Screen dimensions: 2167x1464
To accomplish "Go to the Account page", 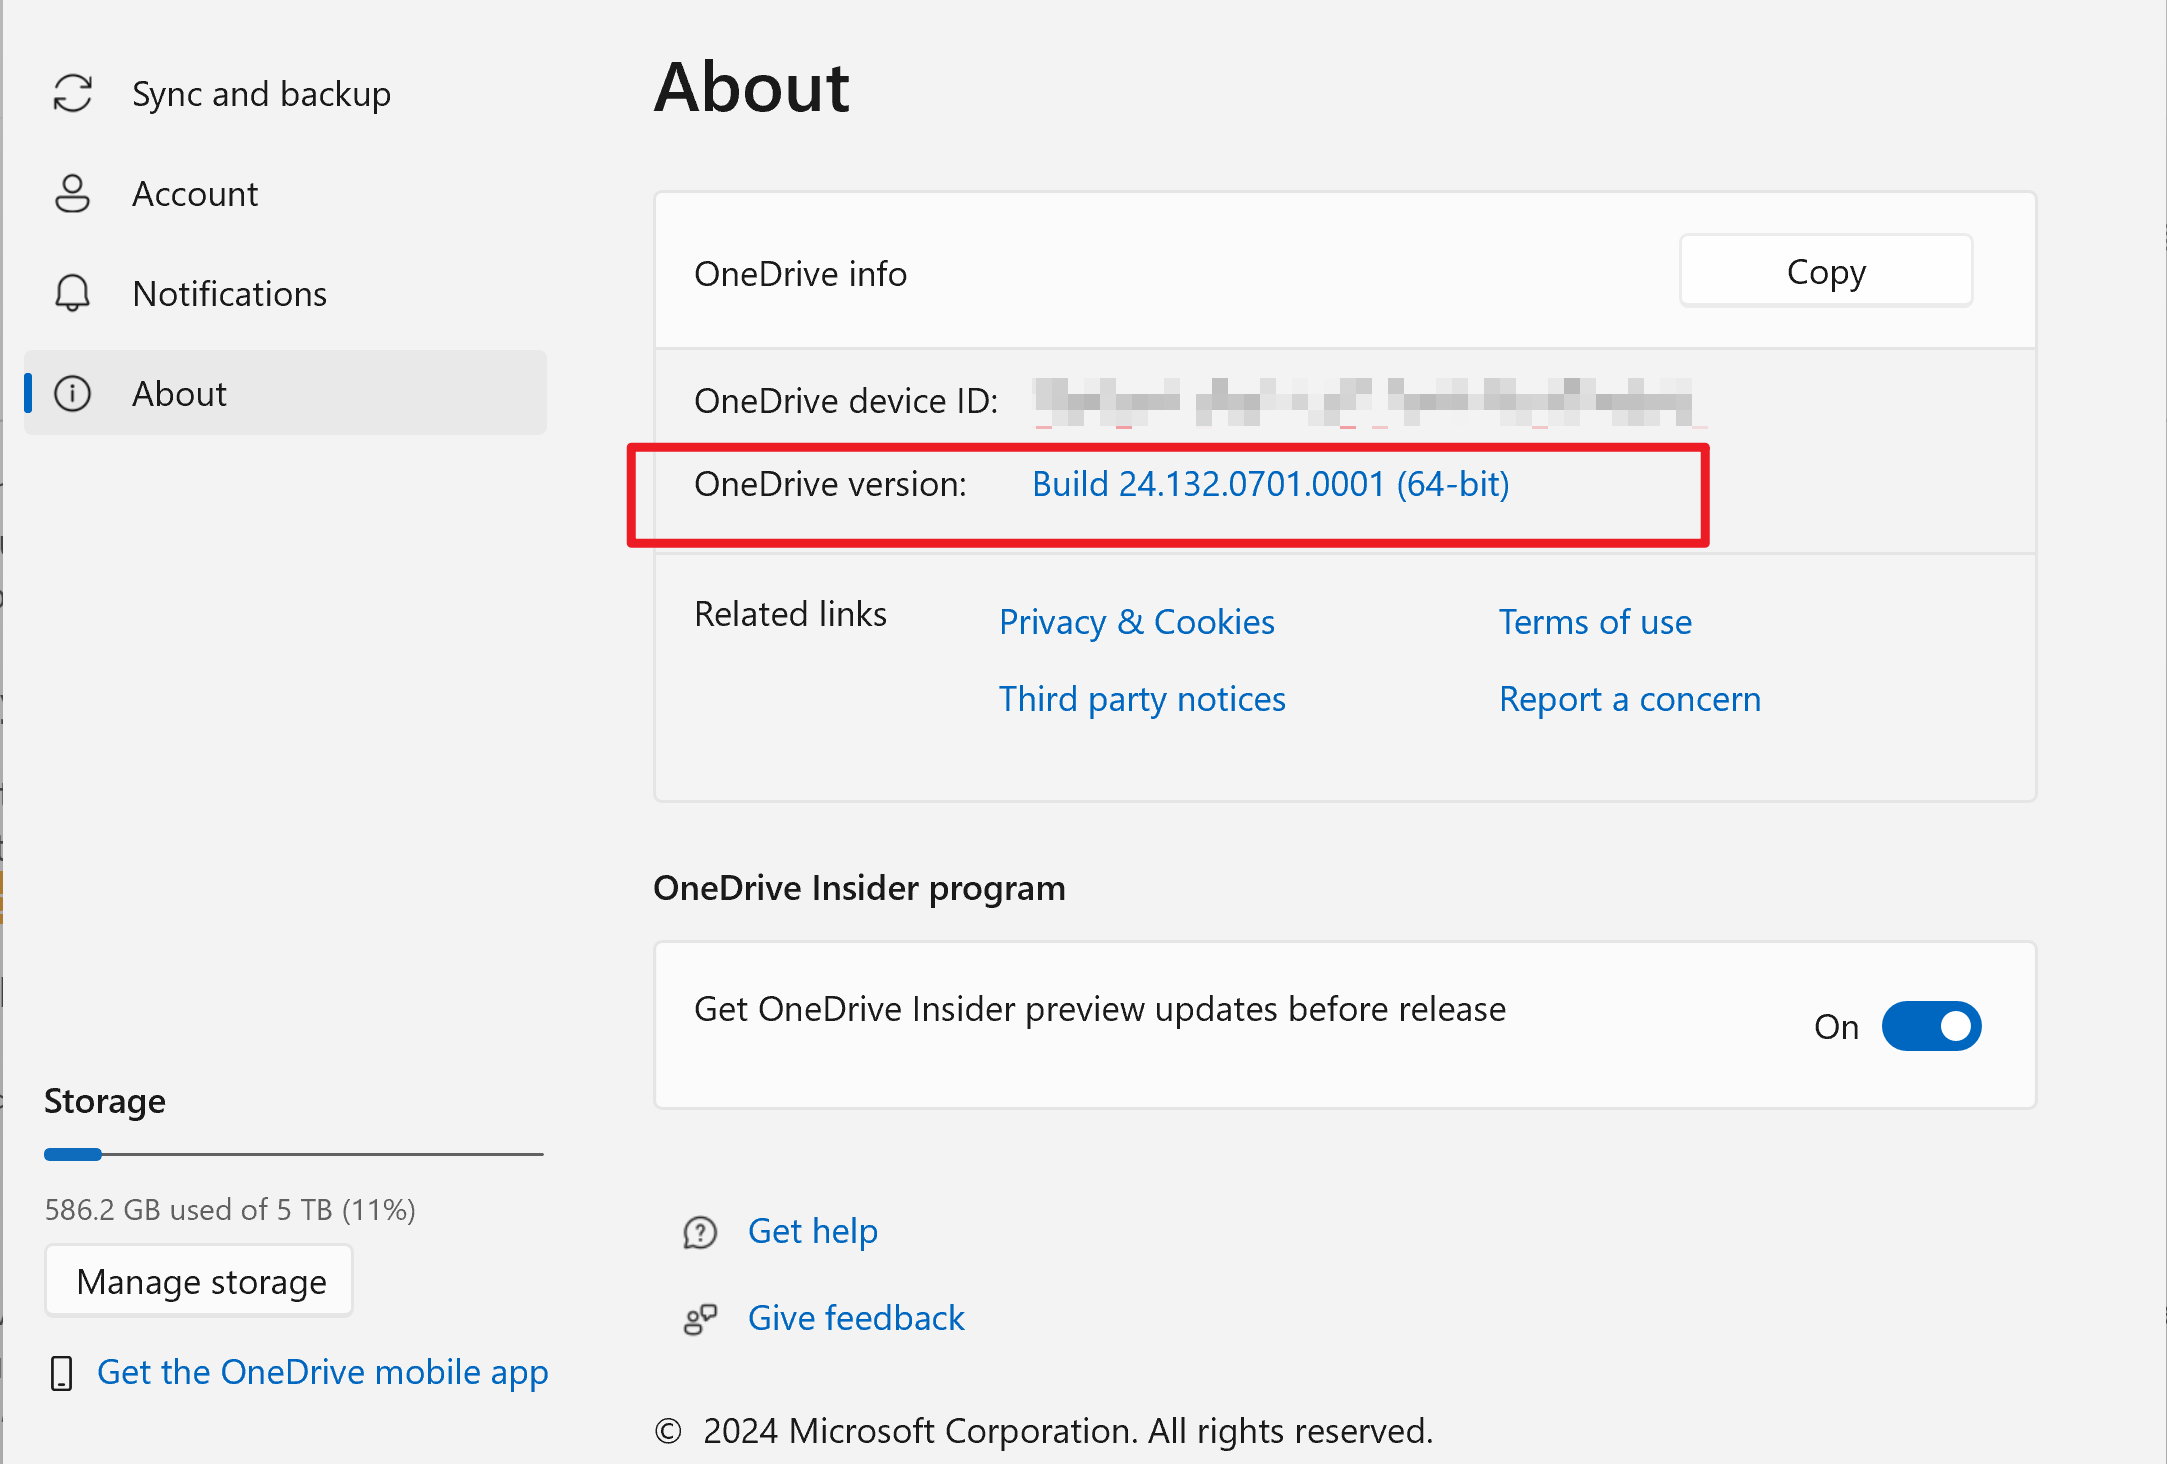I will pyautogui.click(x=285, y=193).
